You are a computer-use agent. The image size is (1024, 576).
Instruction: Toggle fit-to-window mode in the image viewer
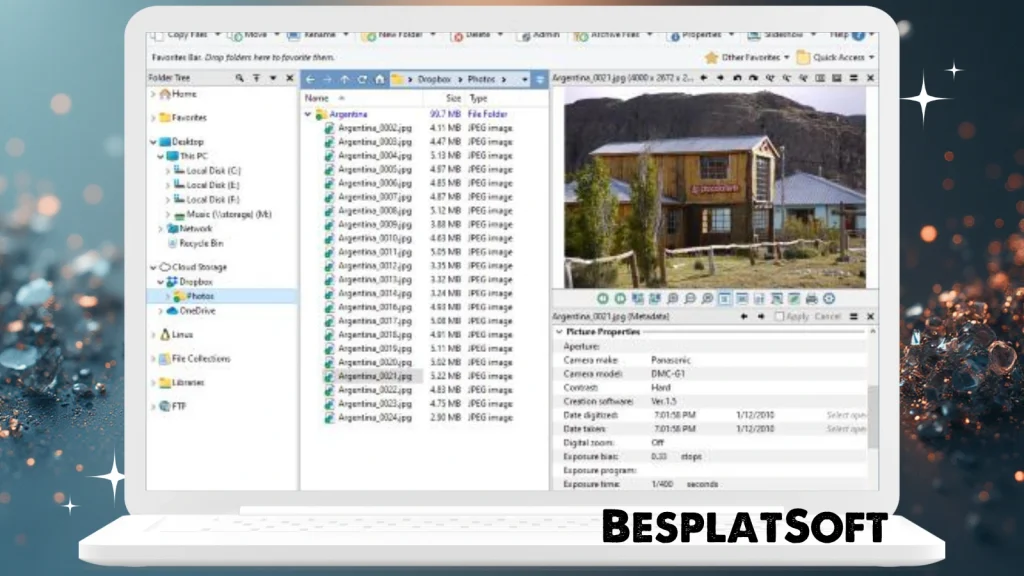[724, 298]
